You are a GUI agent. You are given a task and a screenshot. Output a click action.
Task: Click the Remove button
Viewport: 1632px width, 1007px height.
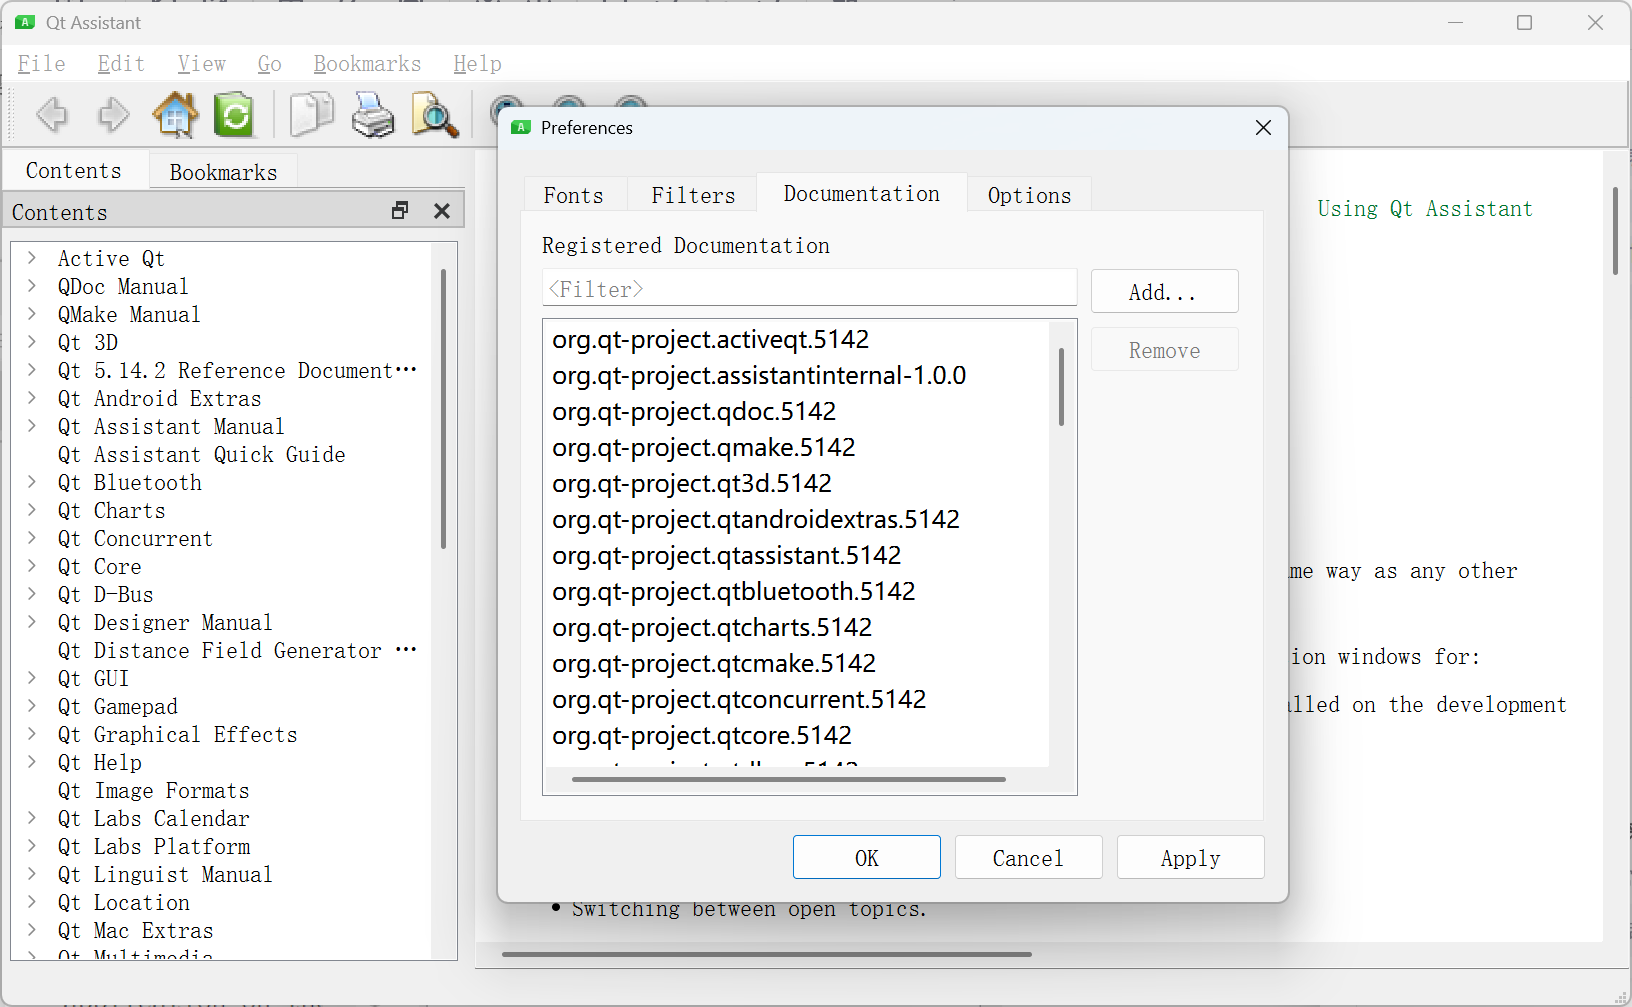pyautogui.click(x=1164, y=350)
